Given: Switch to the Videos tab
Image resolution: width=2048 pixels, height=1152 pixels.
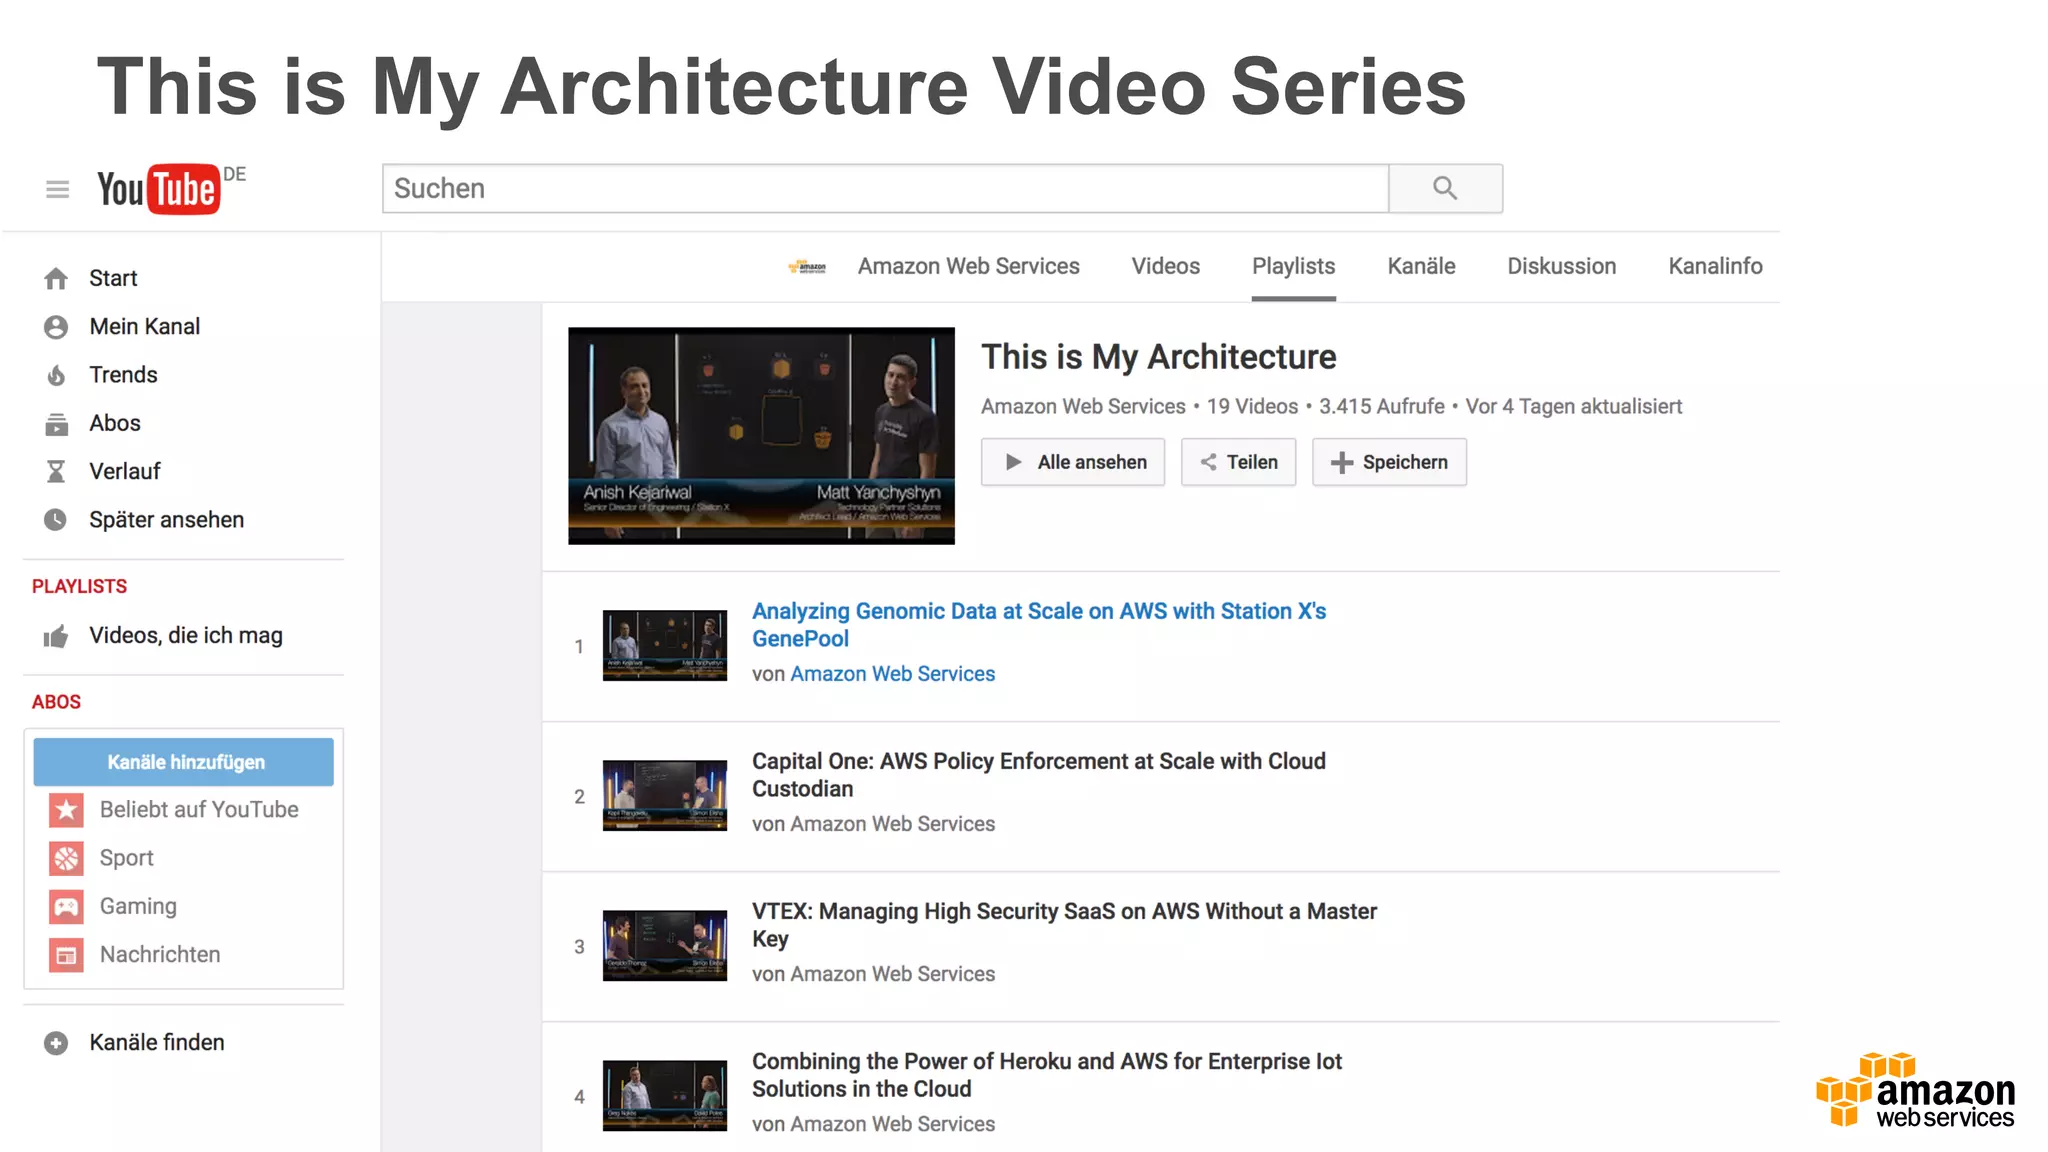Looking at the screenshot, I should (1165, 266).
